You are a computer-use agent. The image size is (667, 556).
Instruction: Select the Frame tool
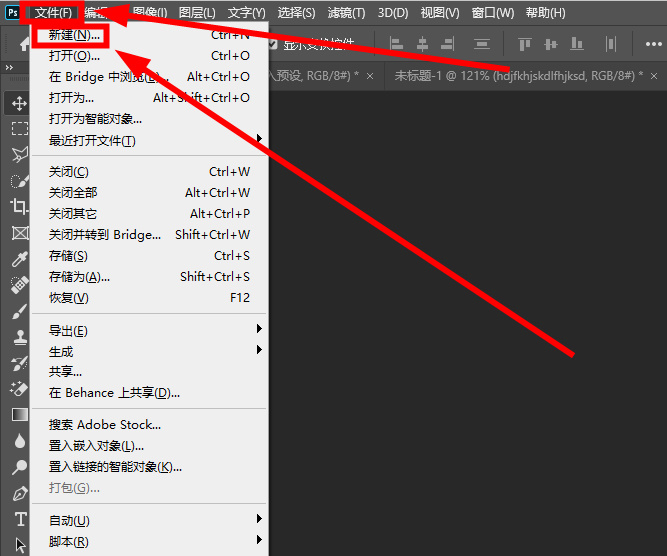point(20,233)
